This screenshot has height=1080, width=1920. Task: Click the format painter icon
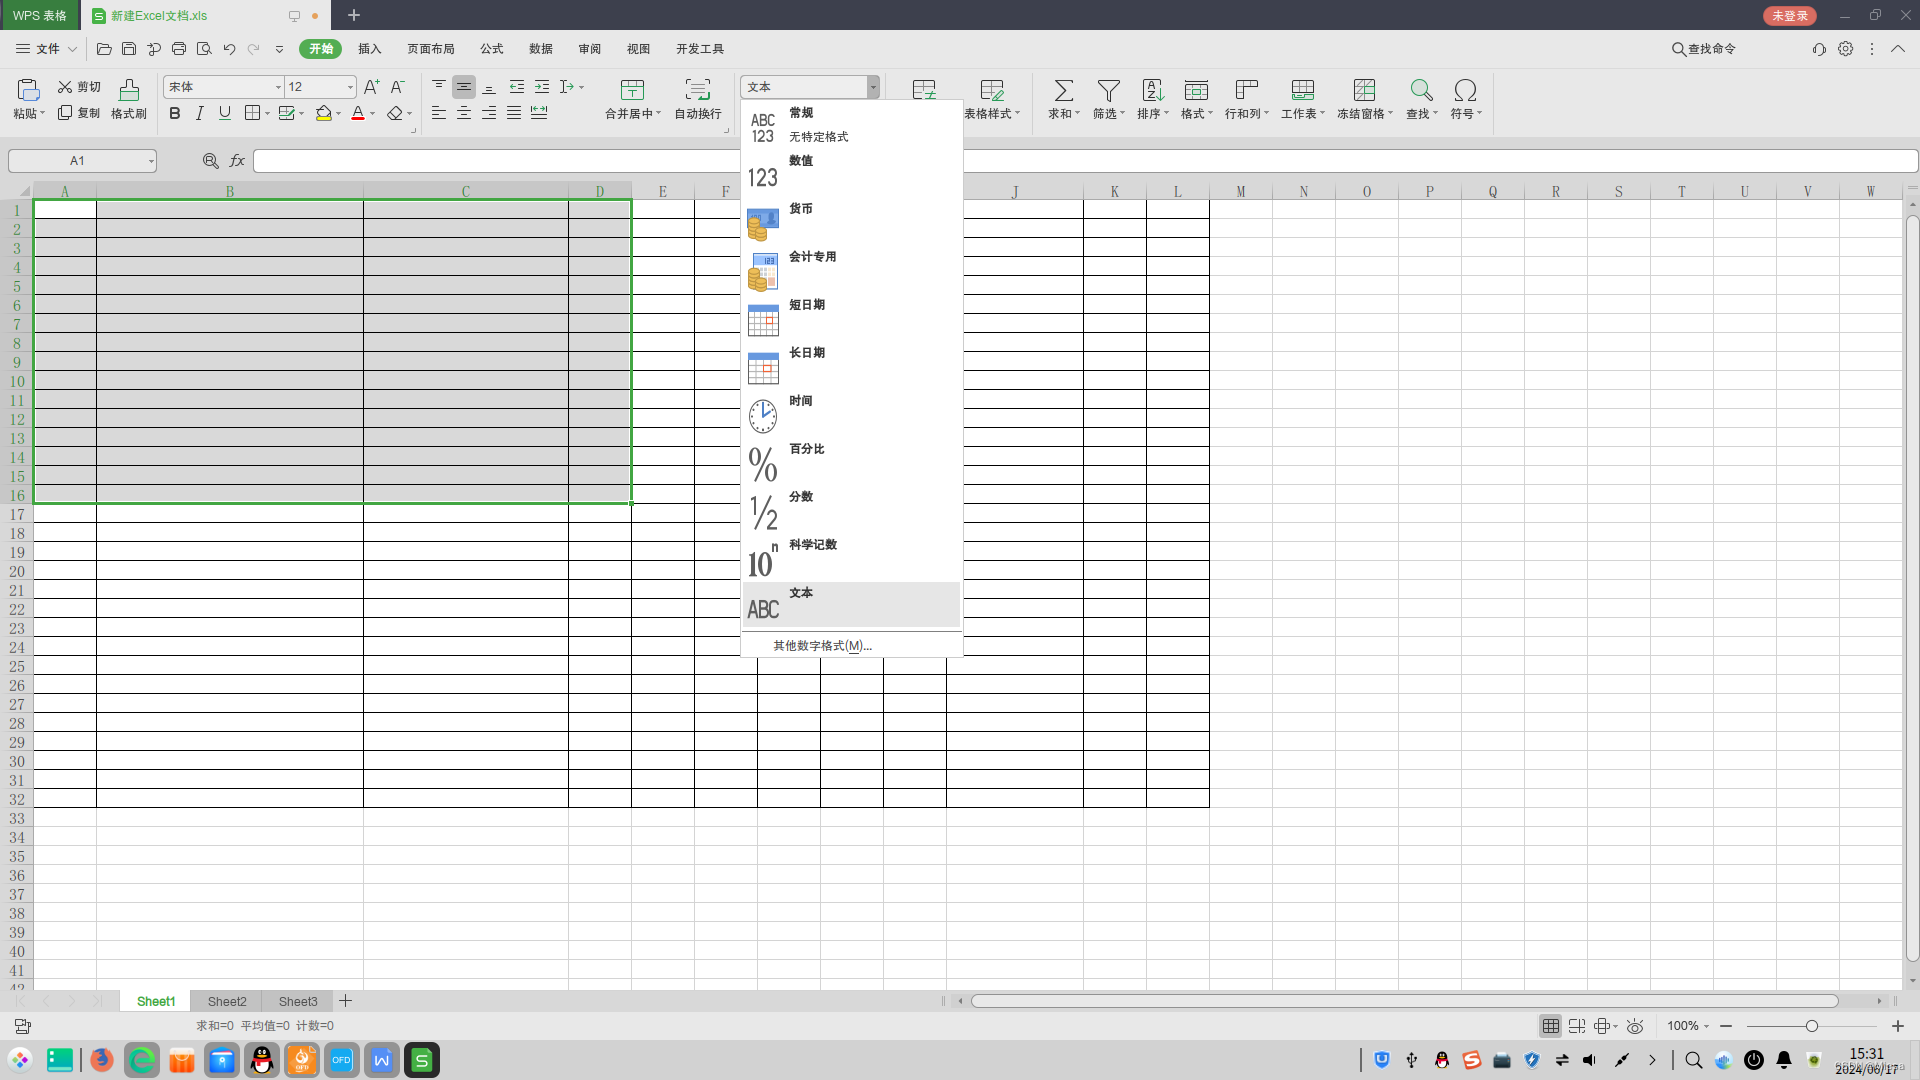tap(129, 91)
